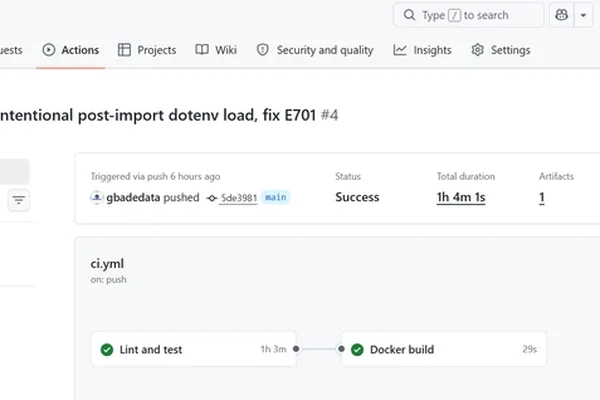The width and height of the screenshot is (600, 400).
Task: Click the Security shield icon
Action: 262,50
